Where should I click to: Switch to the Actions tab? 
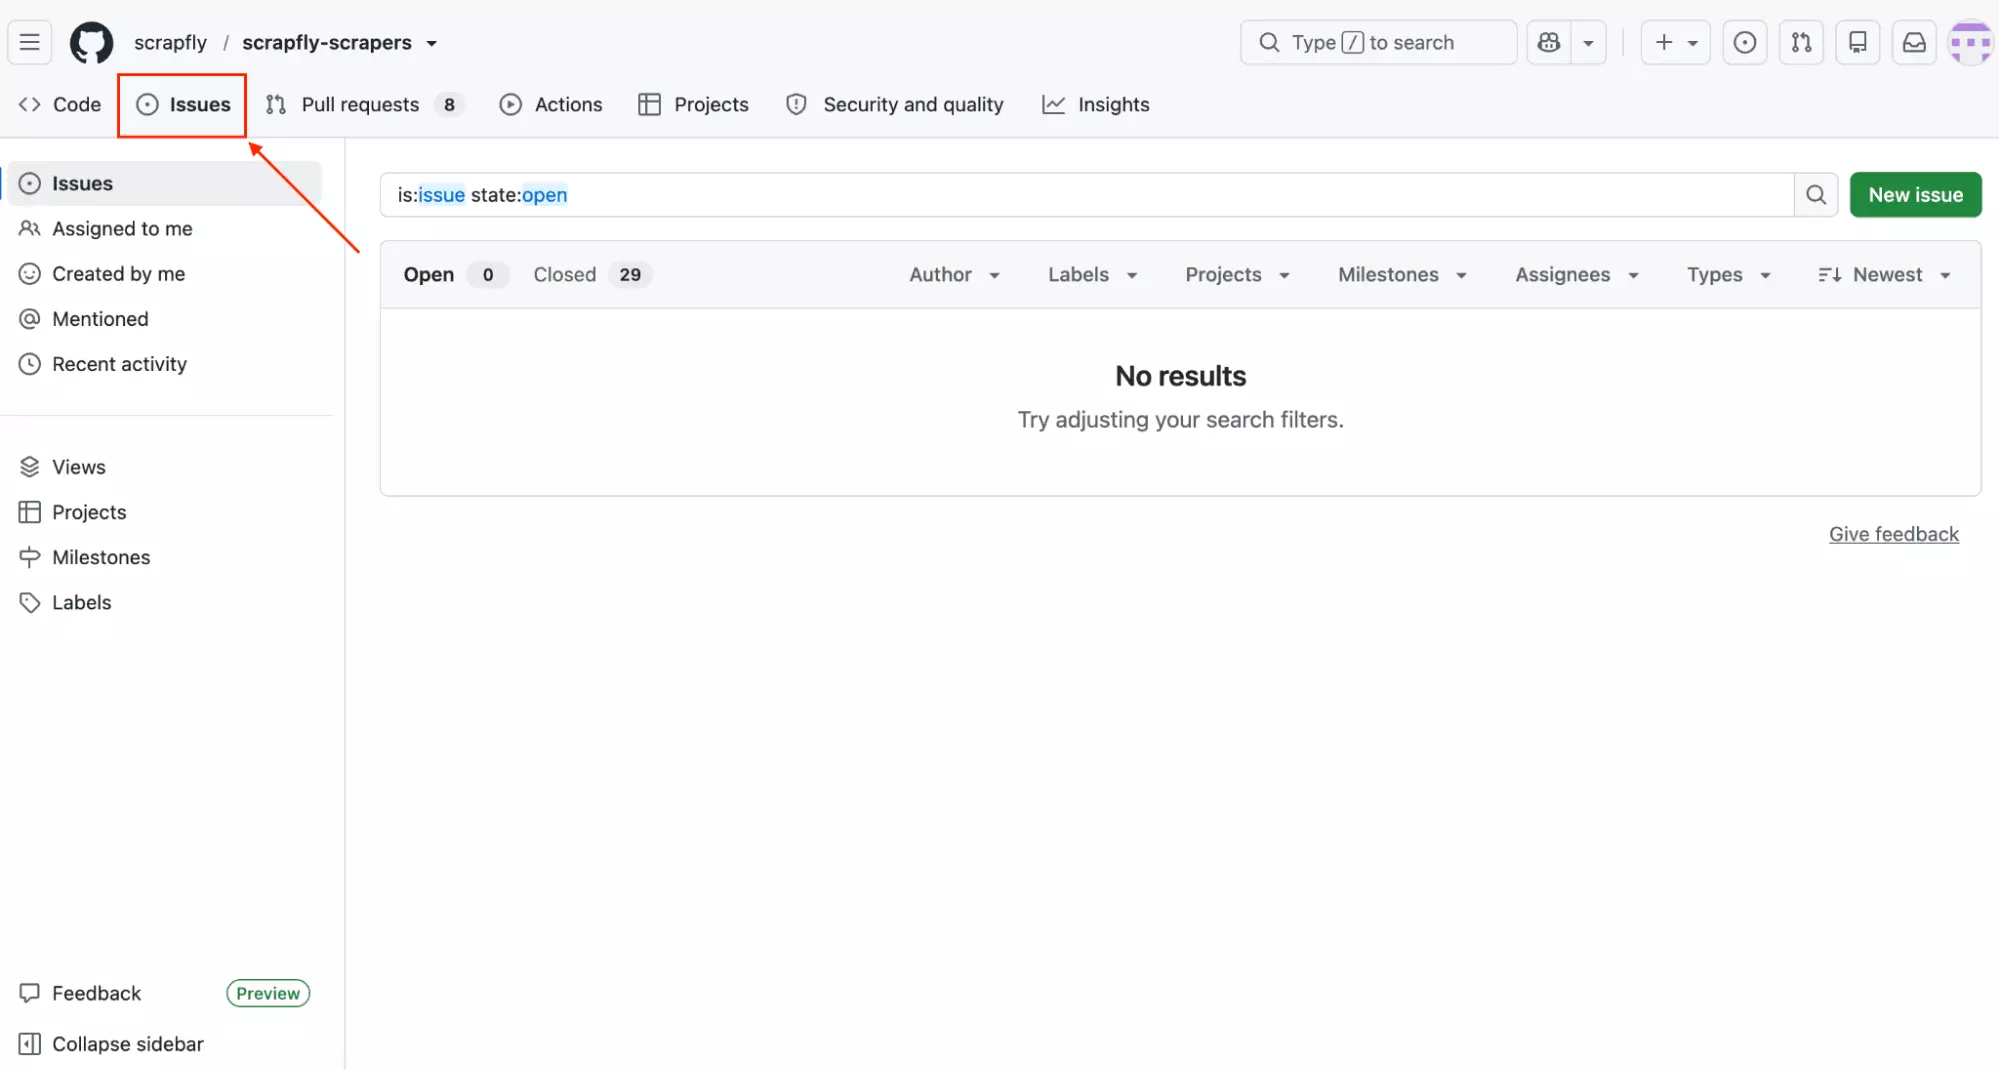tap(551, 104)
